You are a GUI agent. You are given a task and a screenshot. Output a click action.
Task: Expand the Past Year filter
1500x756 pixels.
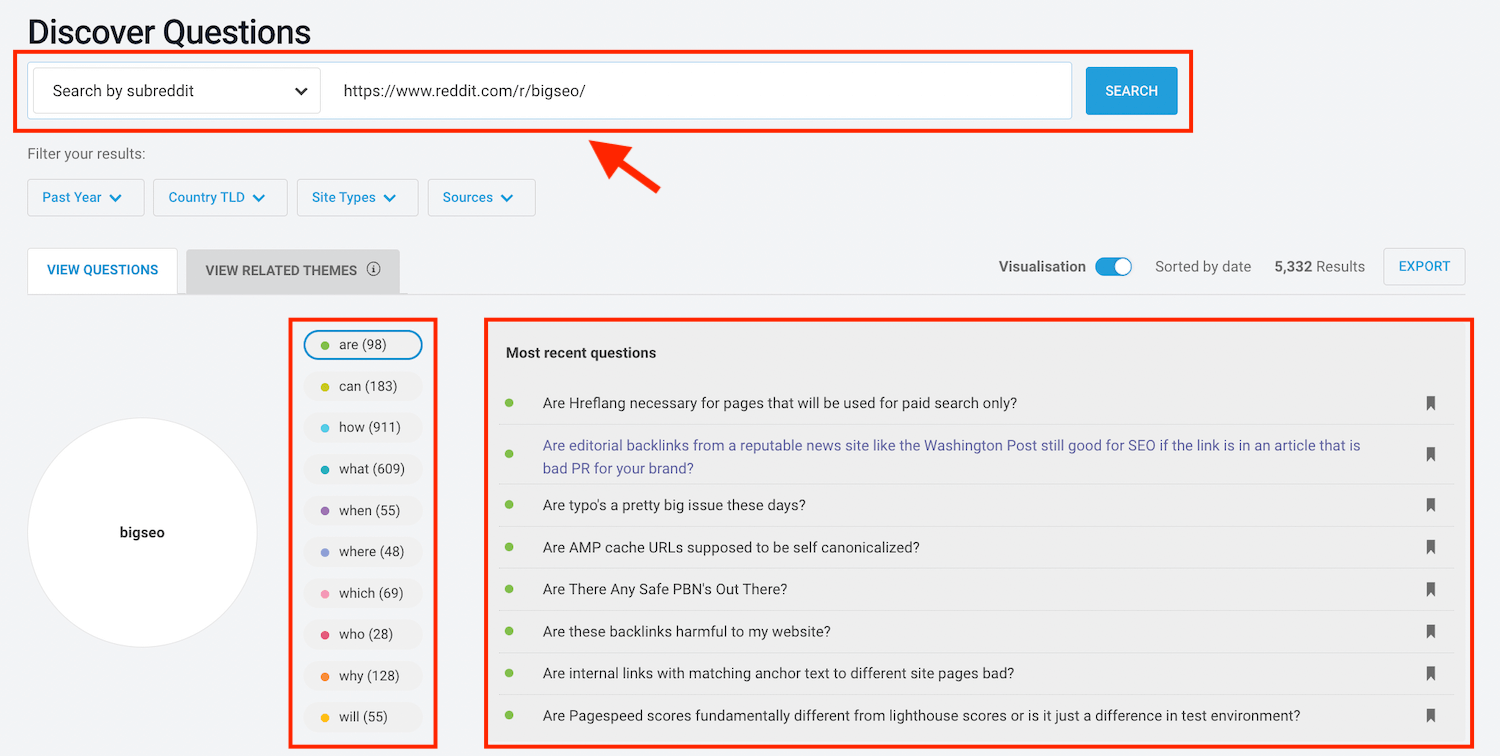85,197
